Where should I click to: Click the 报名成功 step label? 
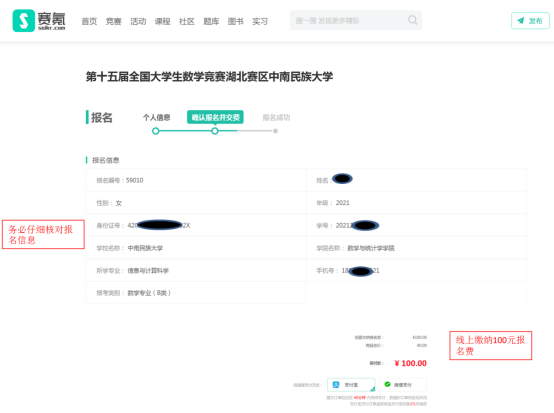(276, 117)
